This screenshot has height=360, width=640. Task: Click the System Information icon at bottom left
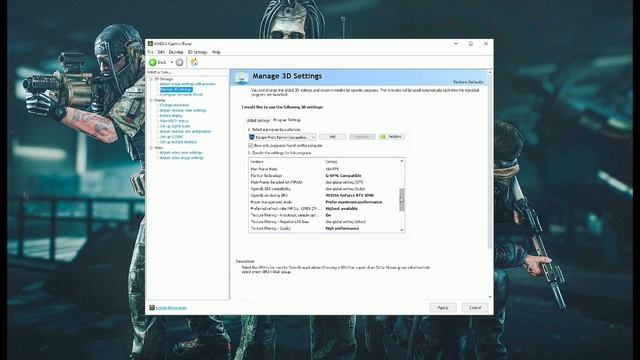(151, 307)
